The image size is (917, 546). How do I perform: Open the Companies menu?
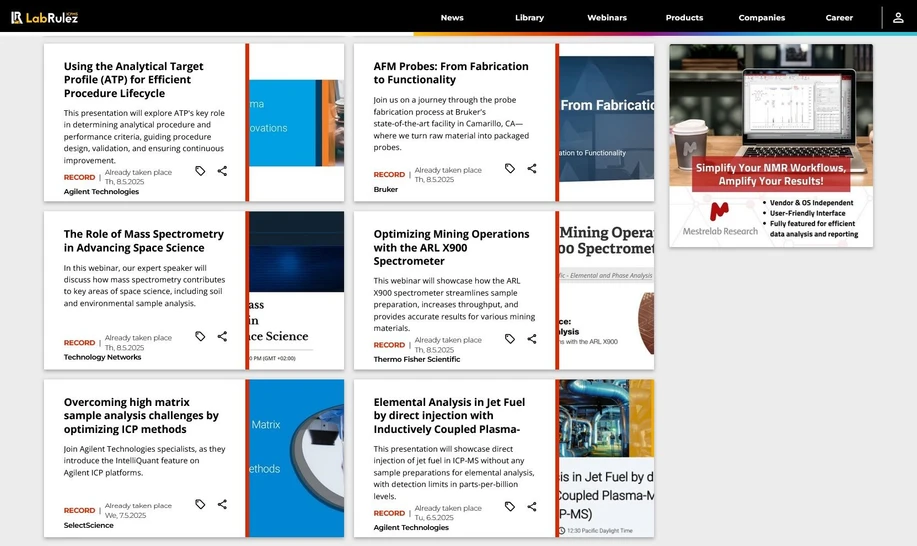(761, 18)
